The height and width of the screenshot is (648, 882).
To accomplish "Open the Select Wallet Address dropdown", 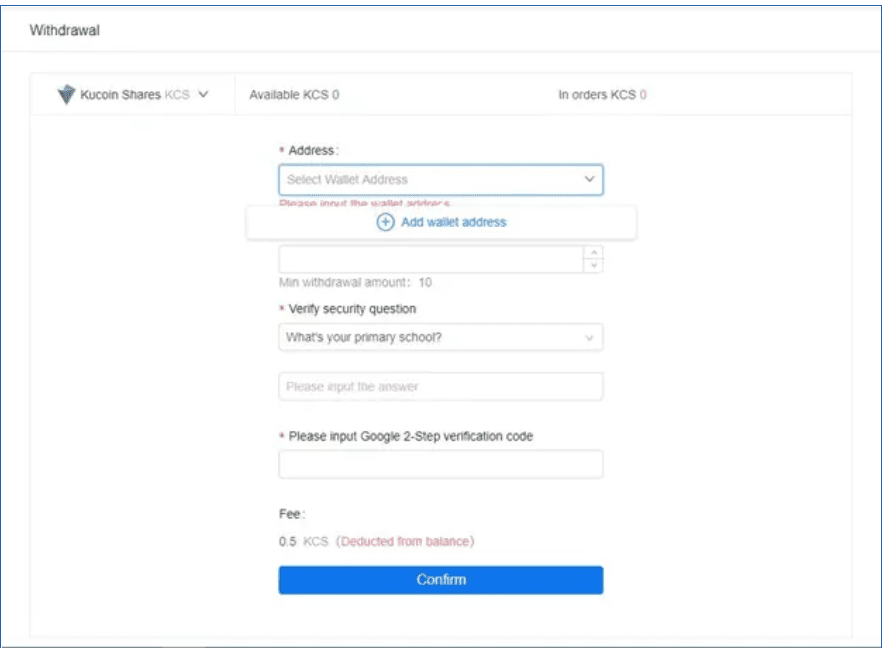I will (x=430, y=180).
